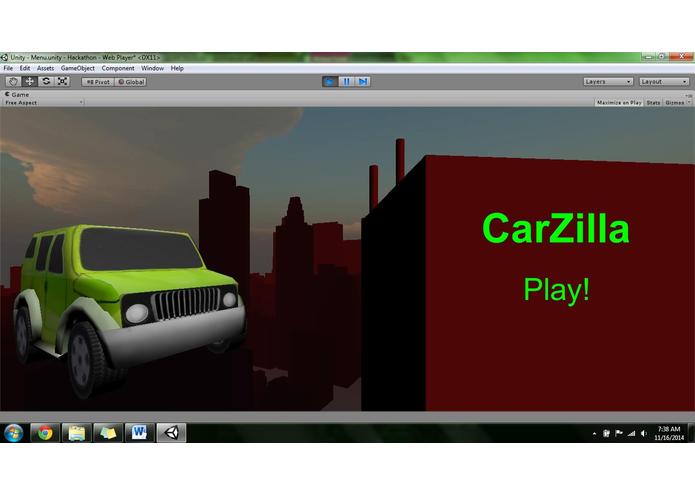
Task: Select the Move (translate) tool
Action: coord(29,82)
